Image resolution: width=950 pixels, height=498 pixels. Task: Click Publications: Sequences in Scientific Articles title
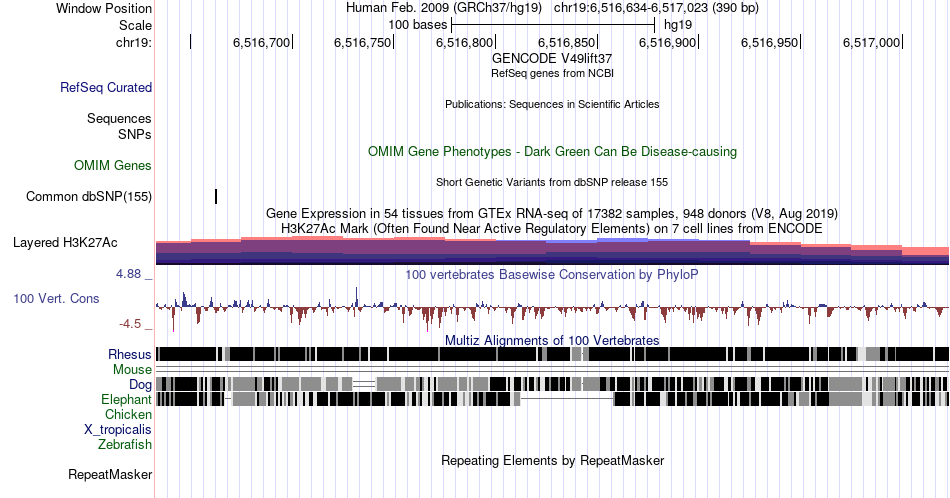552,104
